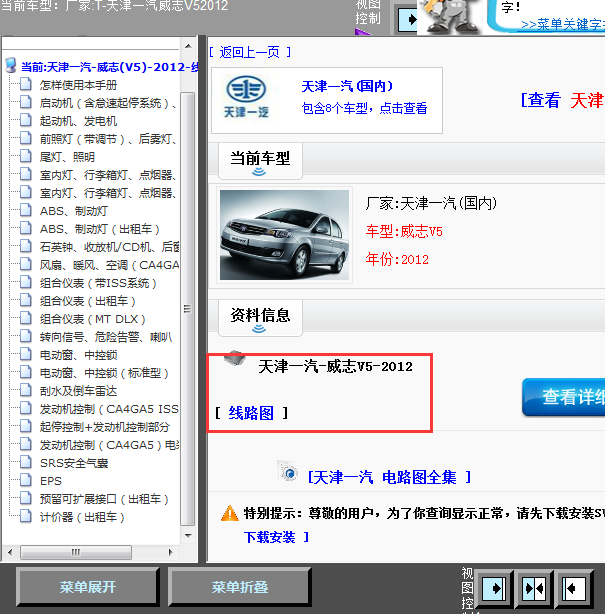The height and width of the screenshot is (614, 605).
Task: Open 组合仪表(MT DLX) tree item
Action: (x=93, y=319)
